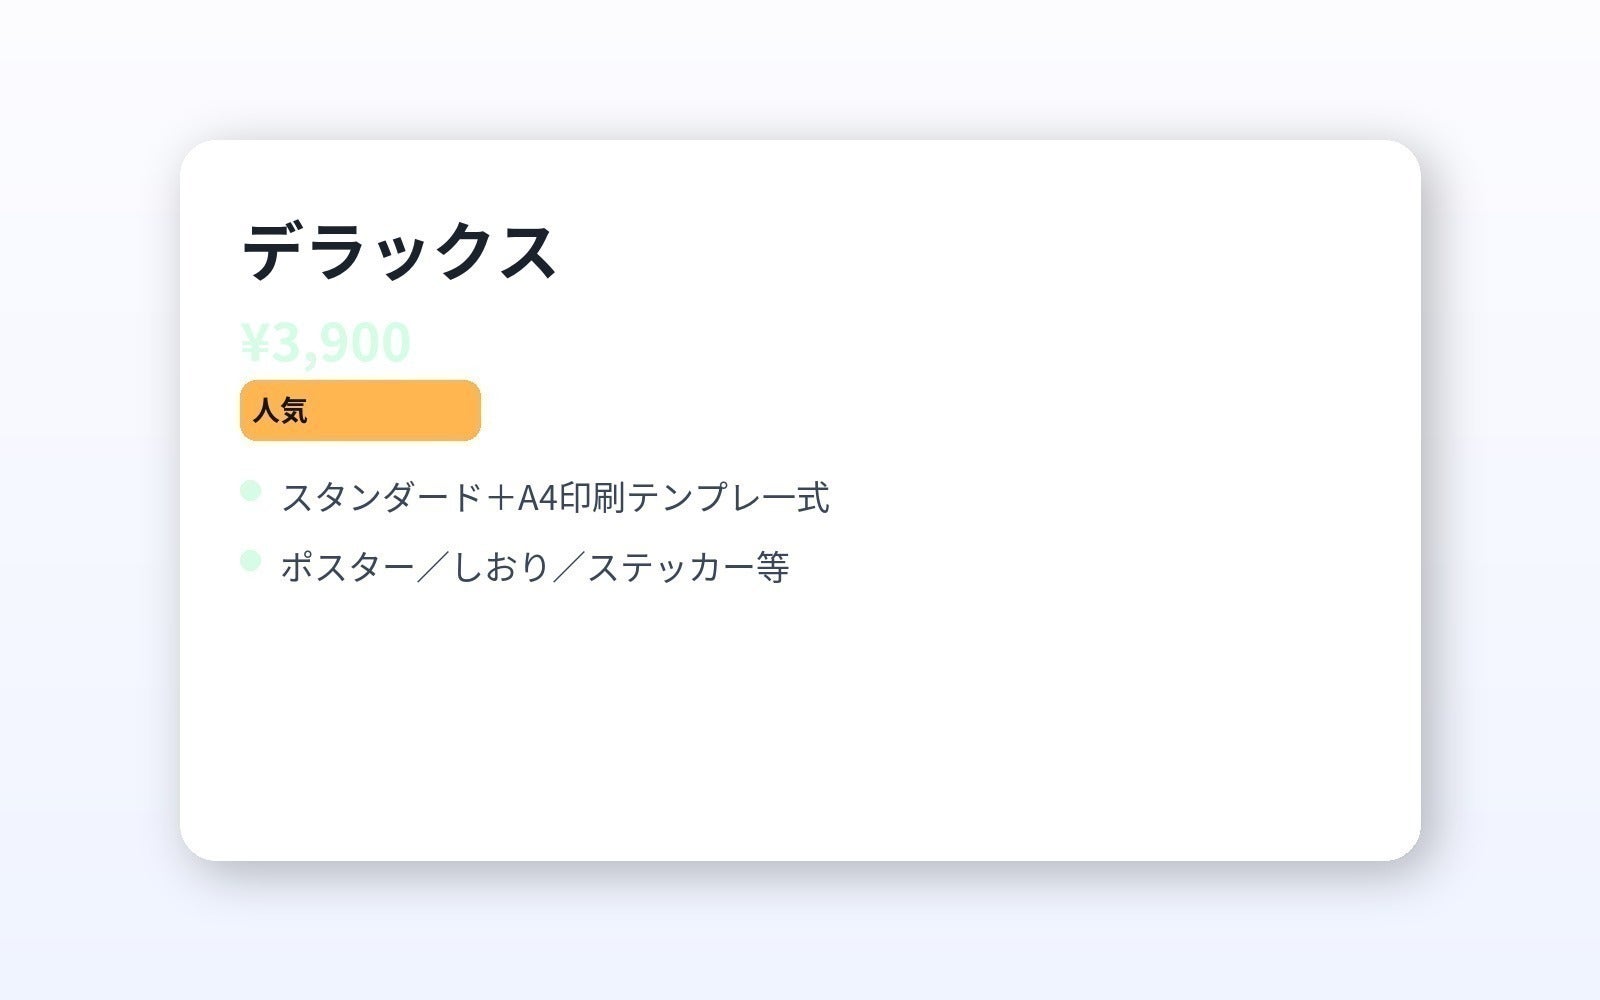Click the page background outside the card
The image size is (1600, 1000).
coord(90,500)
